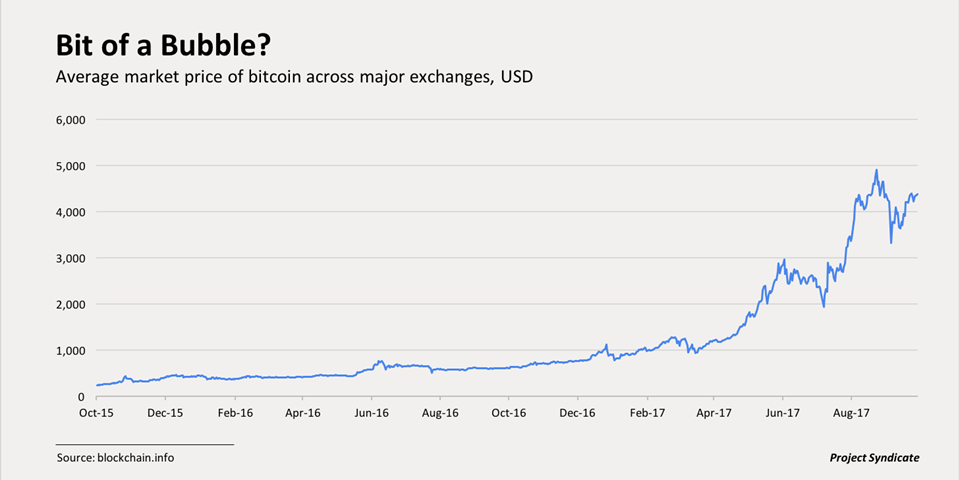Click the Dec-16 x-axis label
This screenshot has height=480, width=960.
pyautogui.click(x=578, y=413)
